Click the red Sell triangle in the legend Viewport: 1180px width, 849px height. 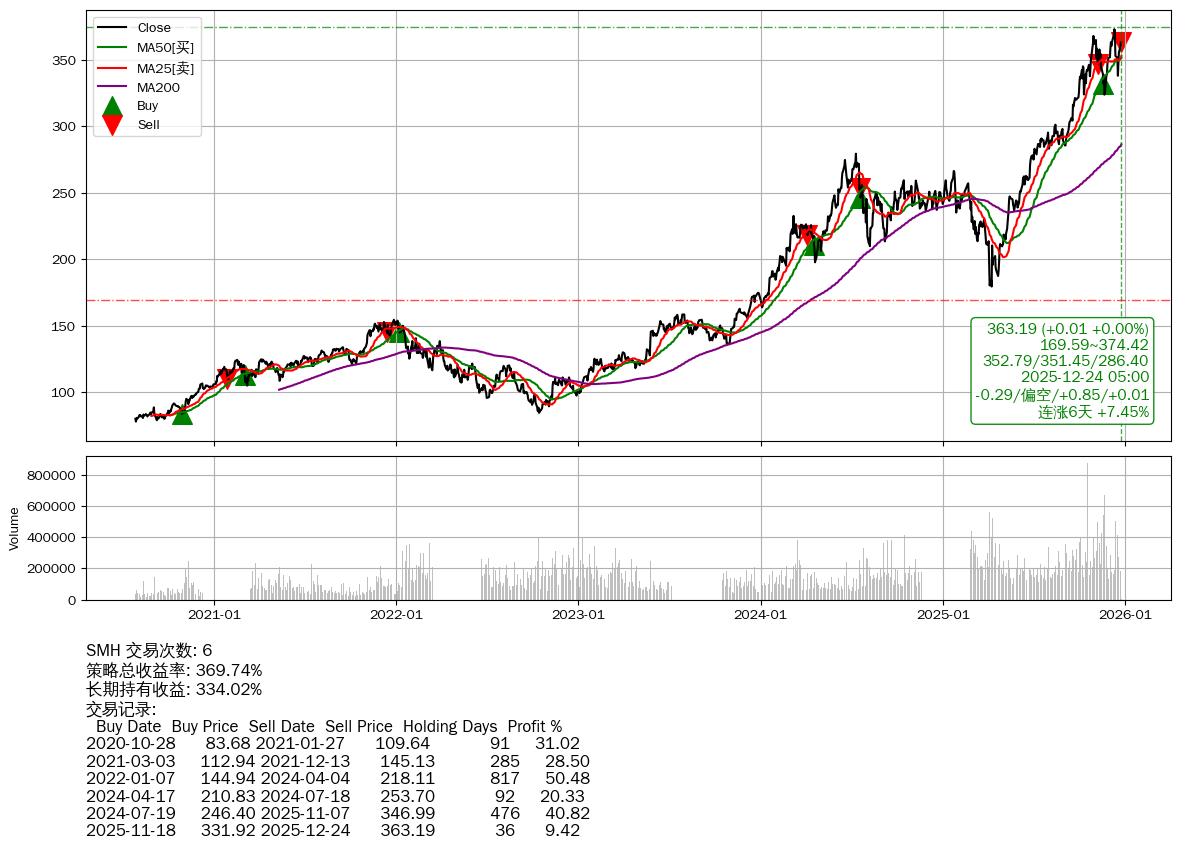(x=113, y=125)
